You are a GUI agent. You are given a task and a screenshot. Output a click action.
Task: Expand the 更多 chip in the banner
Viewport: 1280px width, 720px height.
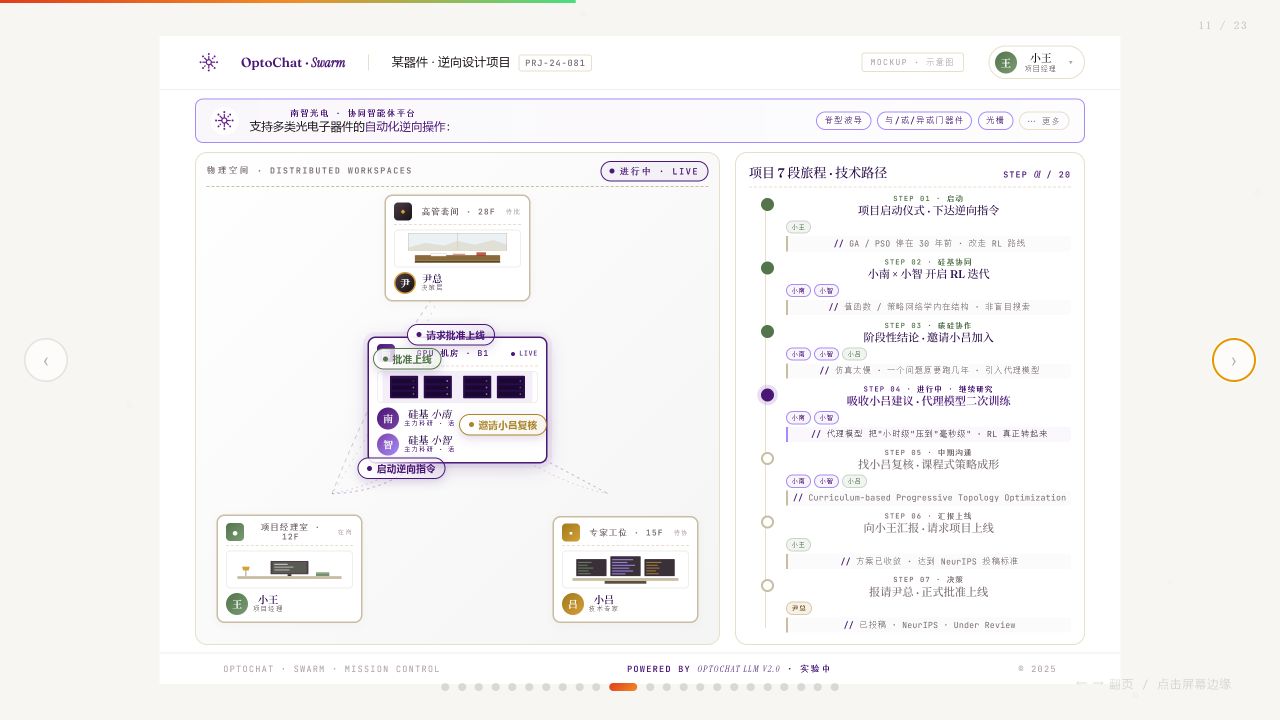pyautogui.click(x=1044, y=121)
